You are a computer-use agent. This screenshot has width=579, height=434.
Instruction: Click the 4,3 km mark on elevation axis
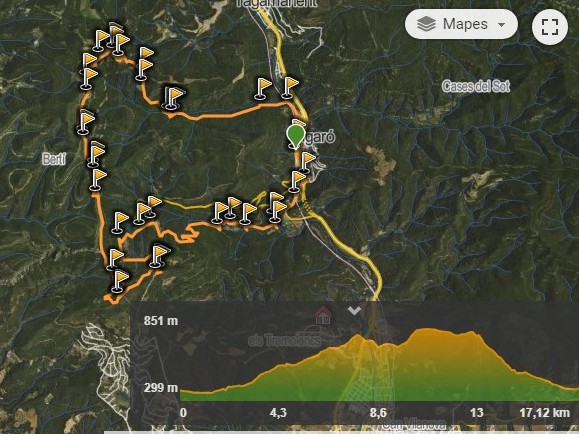278,413
